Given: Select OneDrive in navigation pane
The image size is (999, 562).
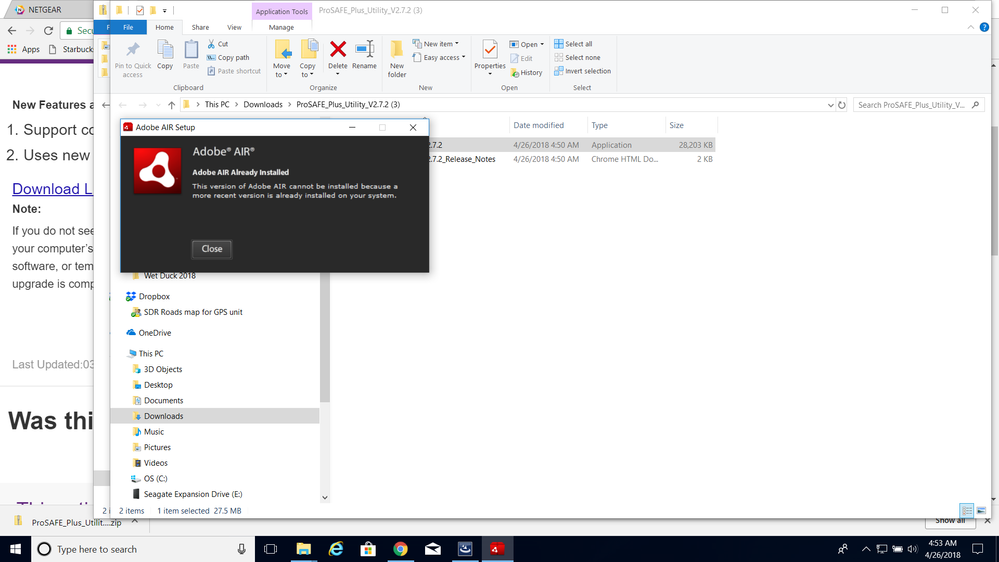Looking at the screenshot, I should tap(155, 333).
